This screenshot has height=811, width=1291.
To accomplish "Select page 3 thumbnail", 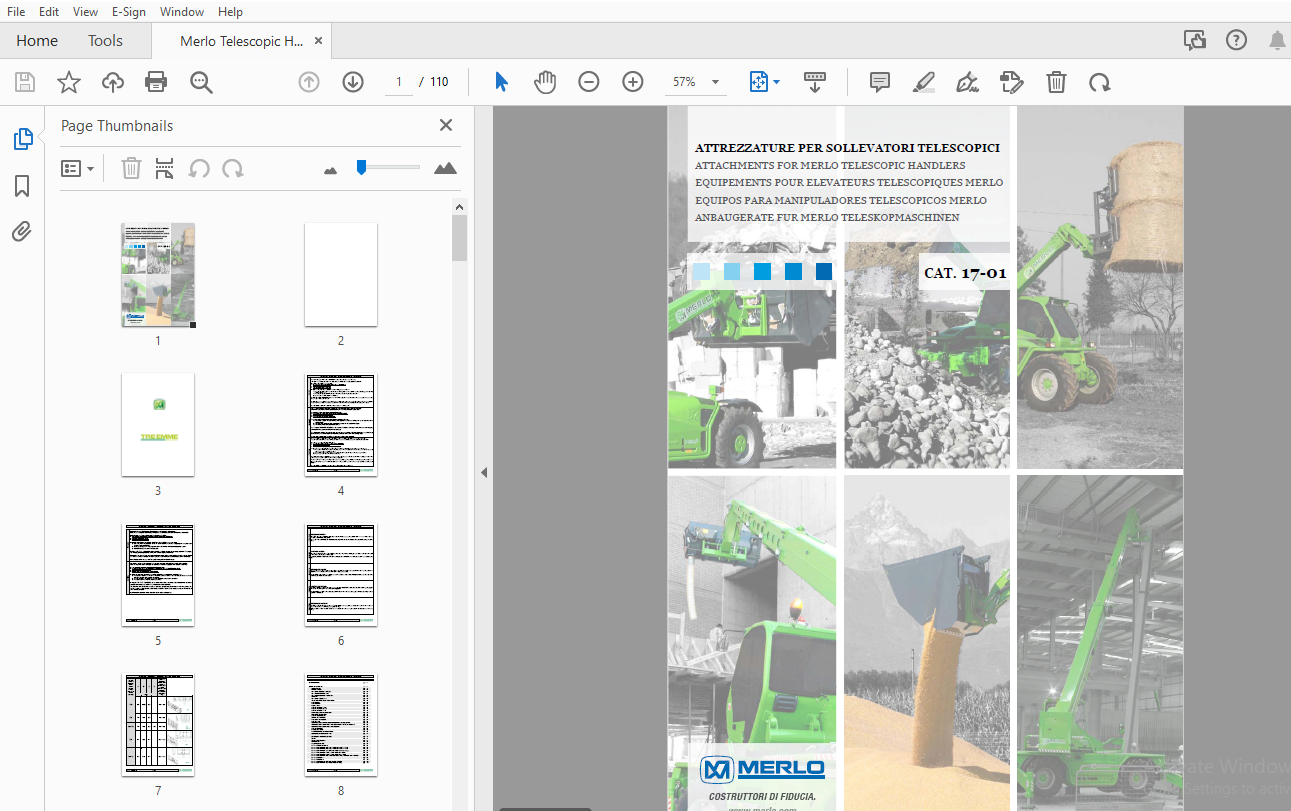I will point(158,424).
